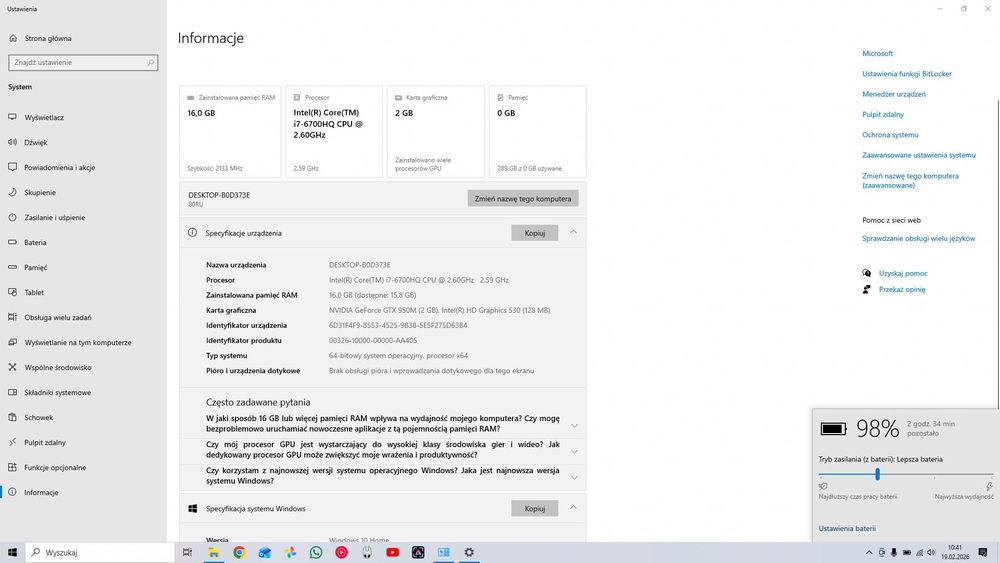
Task: Click the Pulpit zdalny sidebar icon
Action: [x=12, y=442]
